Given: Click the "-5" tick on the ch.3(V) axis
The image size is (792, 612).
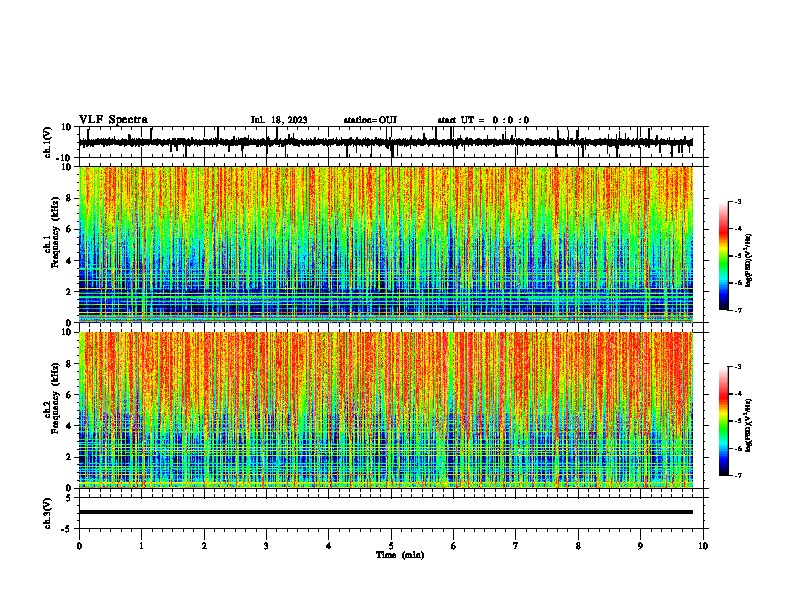Looking at the screenshot, I should click(67, 529).
